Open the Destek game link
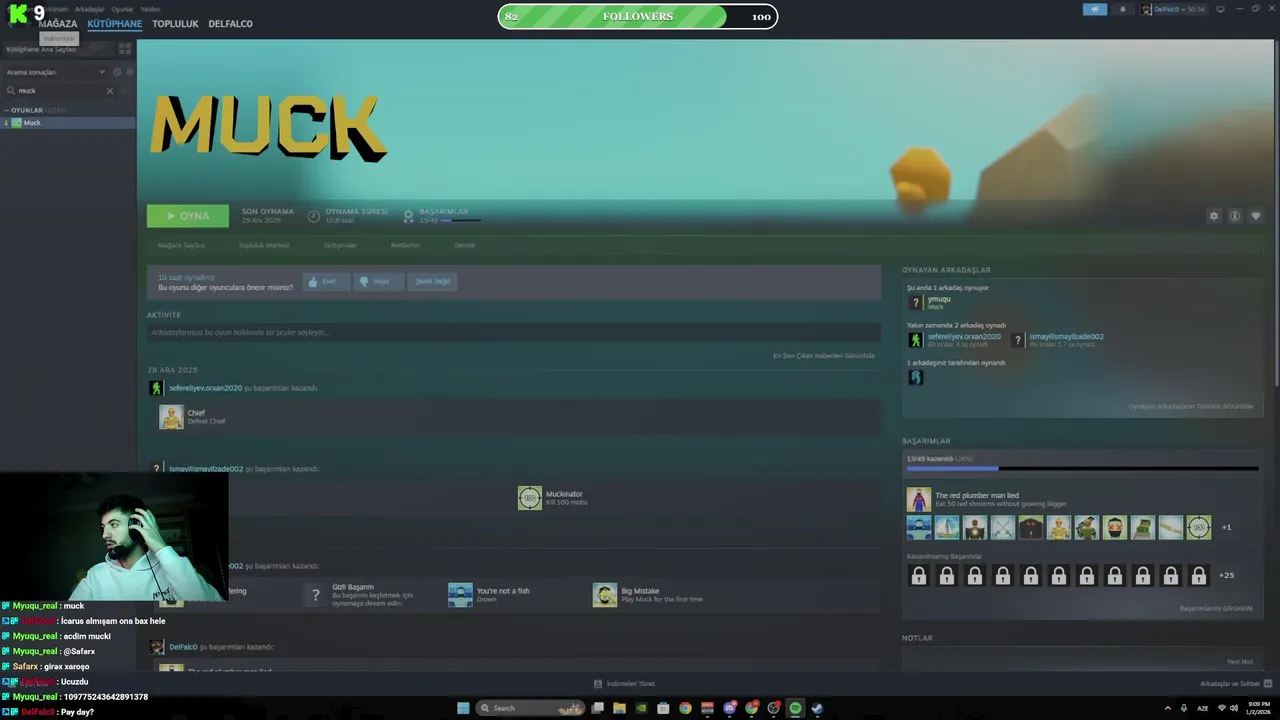Screen dimensions: 1280x720 (465, 245)
